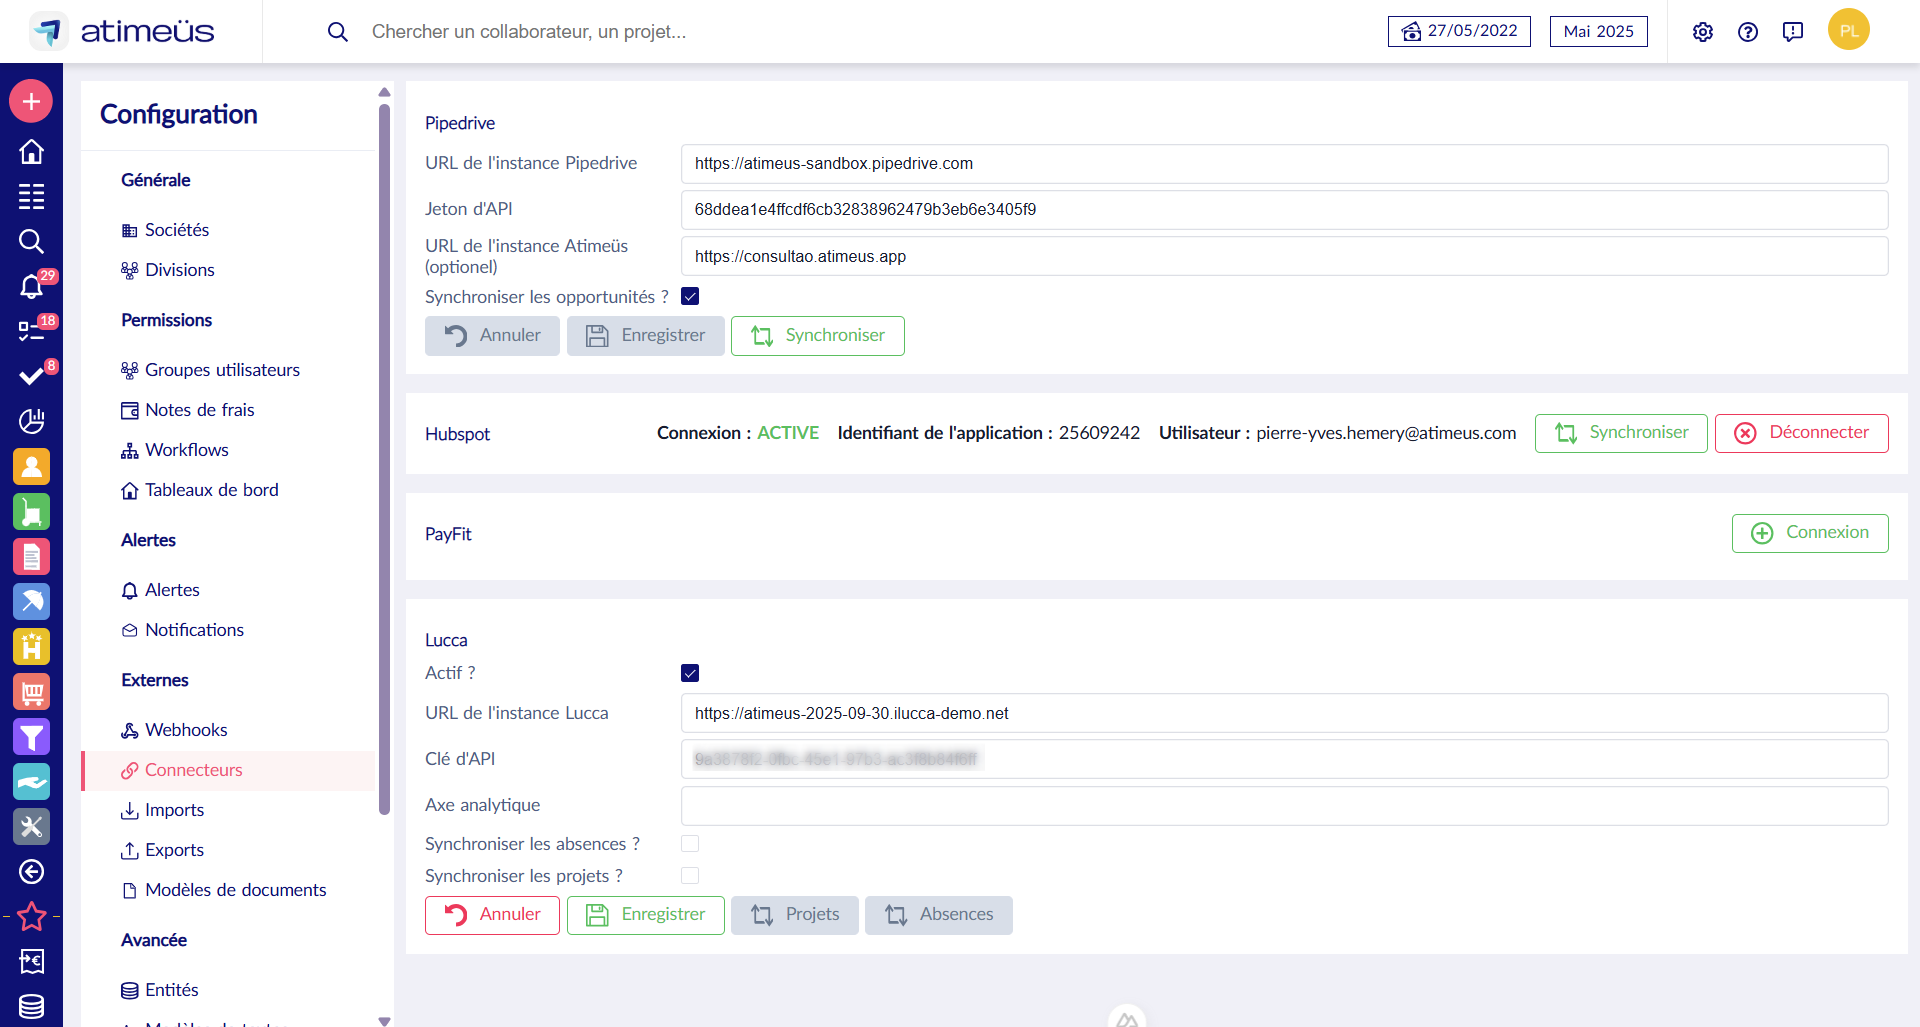
Task: Open the 27/05/2022 date selector
Action: [1459, 31]
